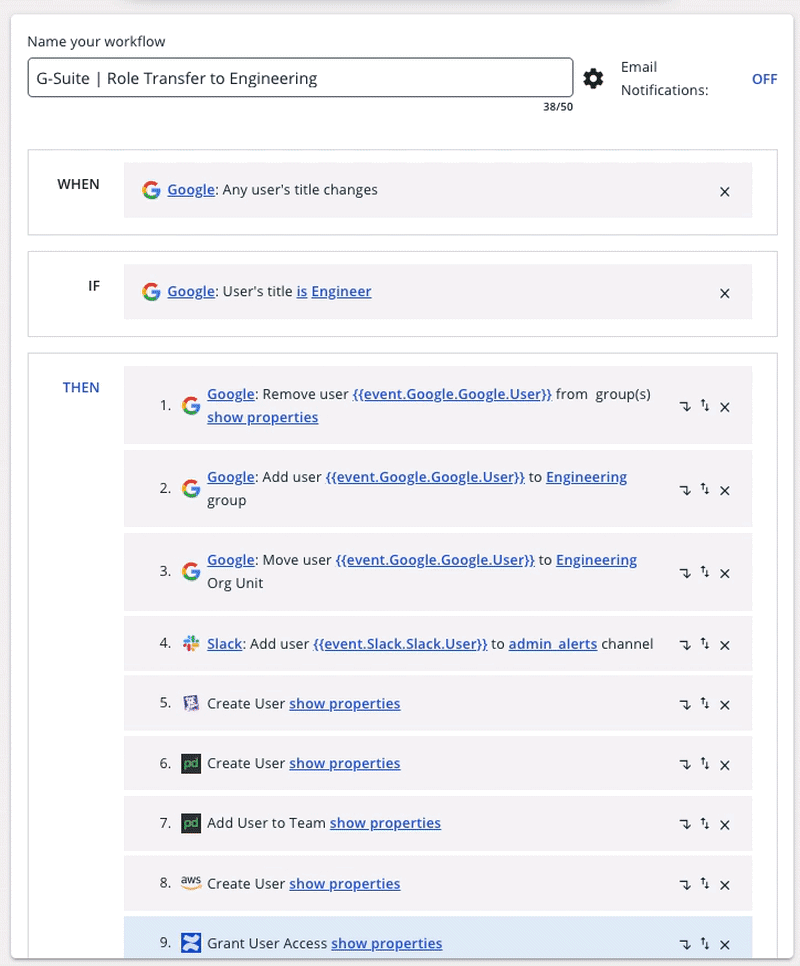Open workflow settings with the gear icon
This screenshot has height=966, width=800.
[593, 78]
